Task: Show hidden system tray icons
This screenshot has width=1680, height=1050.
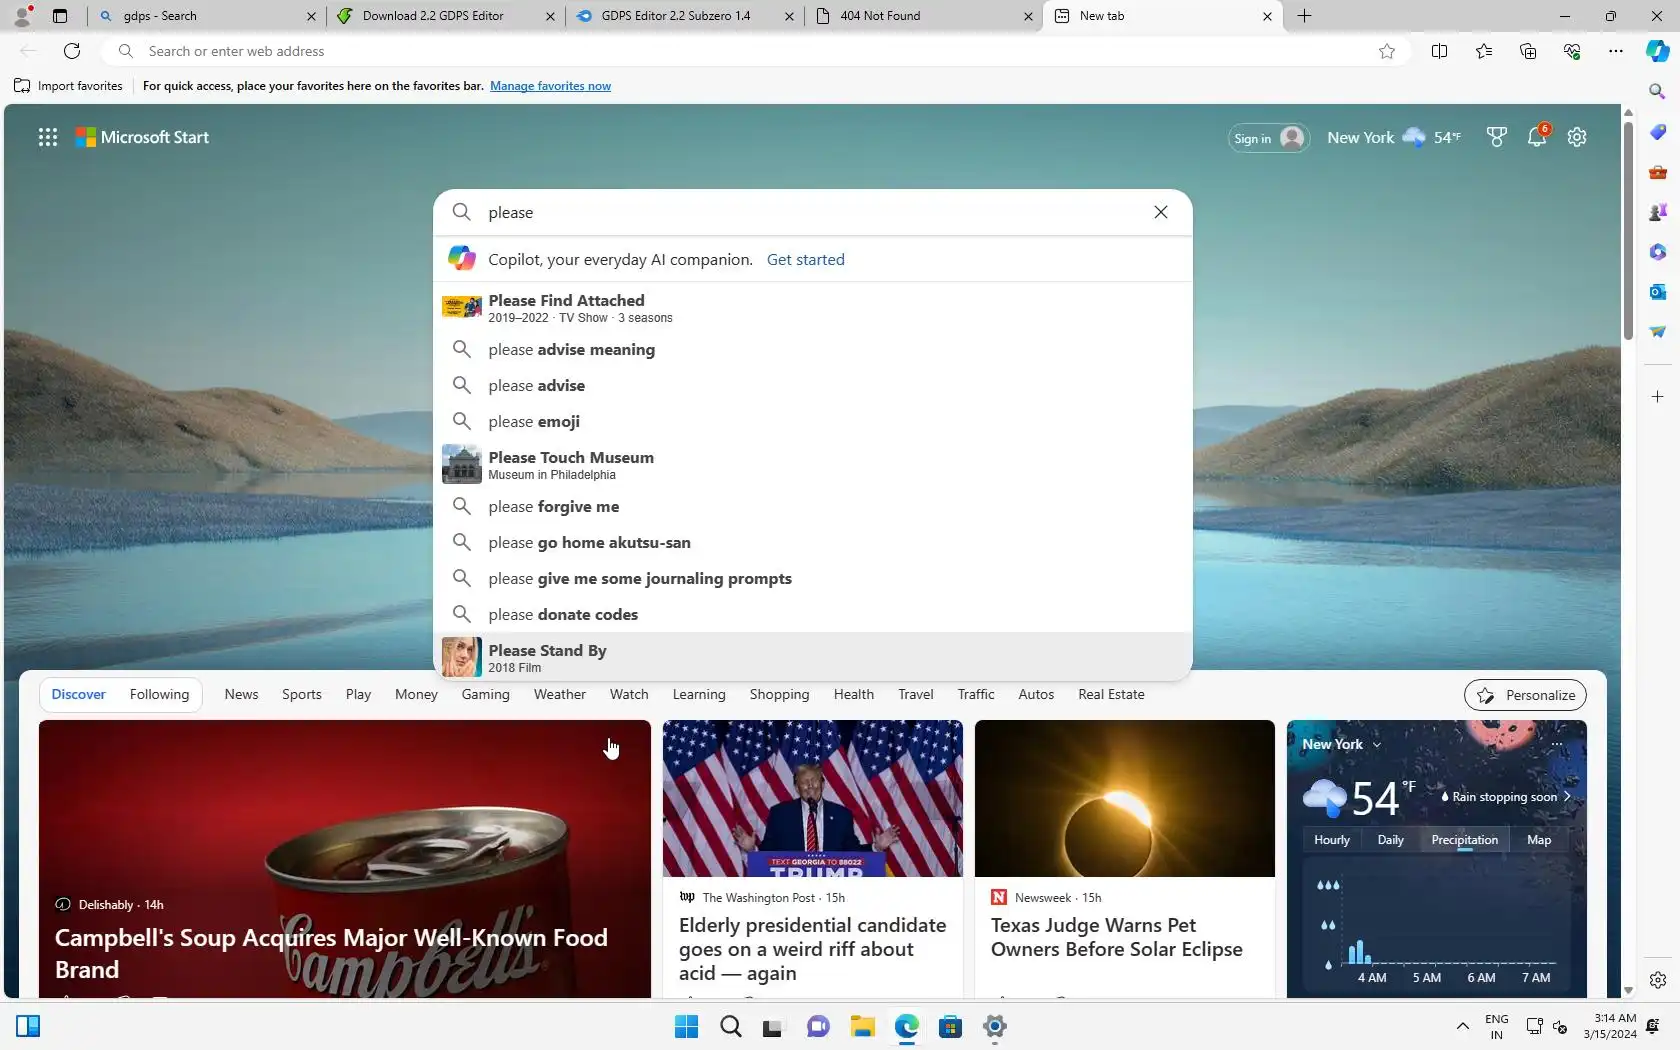Action: pyautogui.click(x=1462, y=1026)
